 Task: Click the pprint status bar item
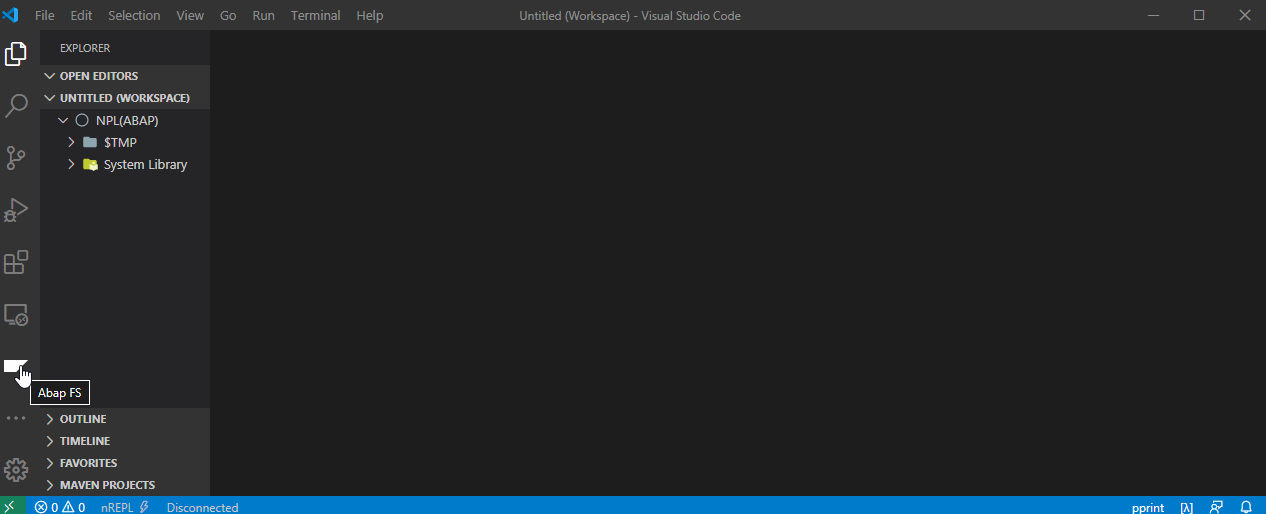coord(1148,507)
